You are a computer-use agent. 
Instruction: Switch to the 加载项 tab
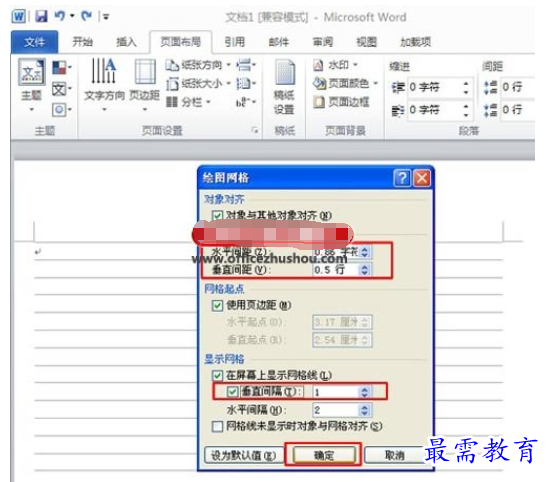coord(415,42)
